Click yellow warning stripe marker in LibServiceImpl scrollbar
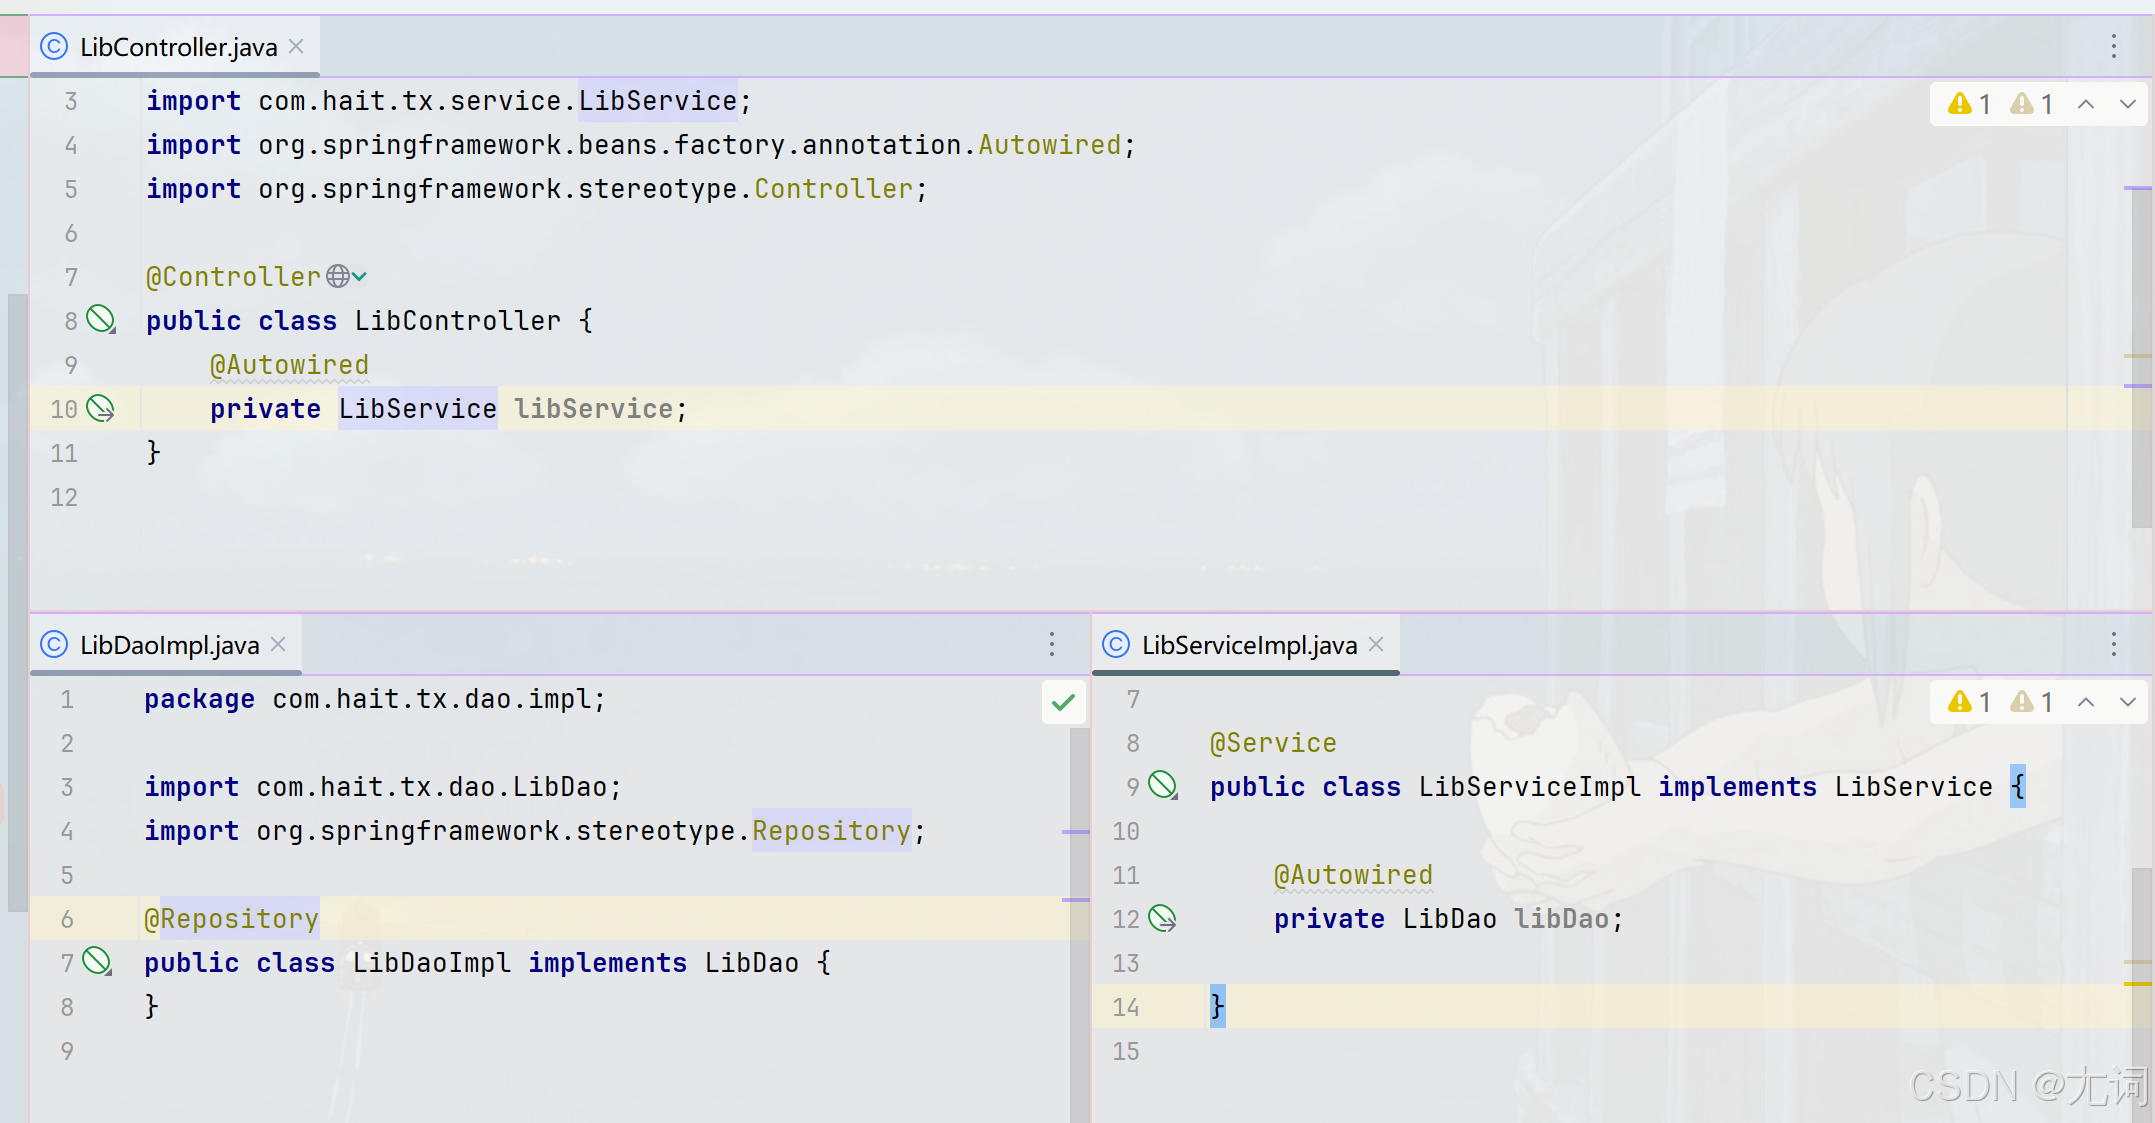This screenshot has height=1123, width=2155. (2137, 984)
